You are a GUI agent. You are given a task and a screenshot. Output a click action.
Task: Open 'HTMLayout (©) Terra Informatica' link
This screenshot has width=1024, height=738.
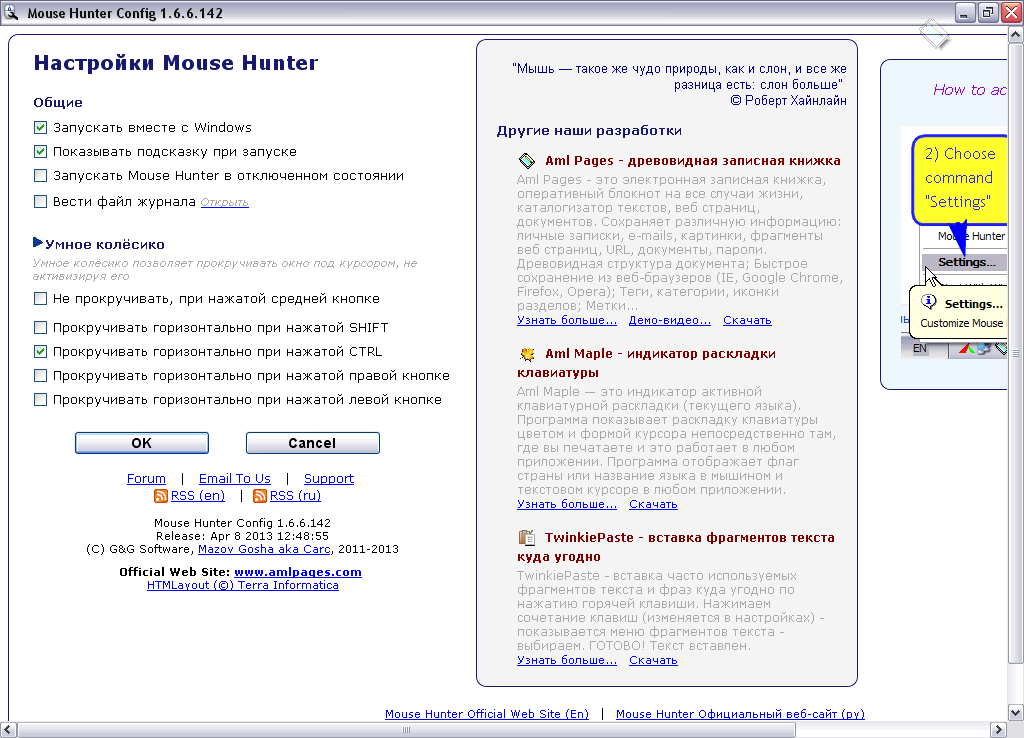pos(243,585)
